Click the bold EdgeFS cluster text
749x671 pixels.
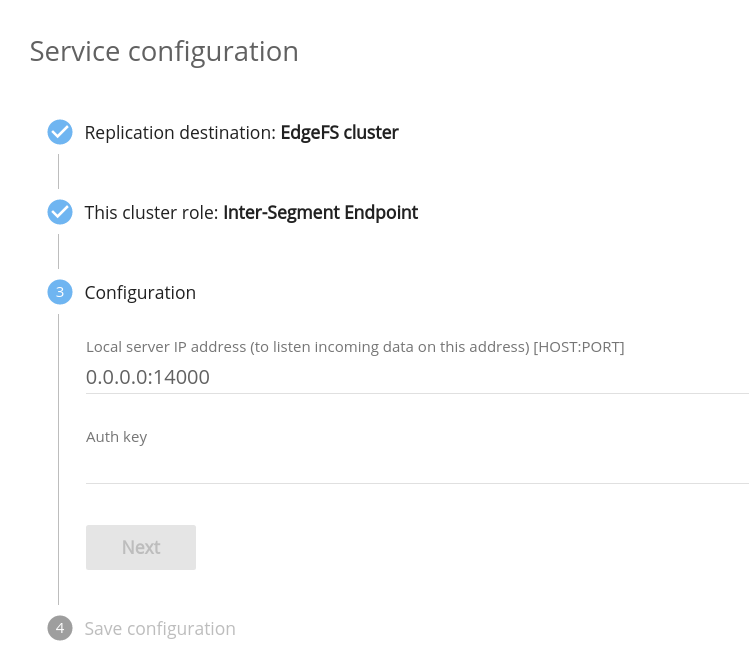click(339, 132)
